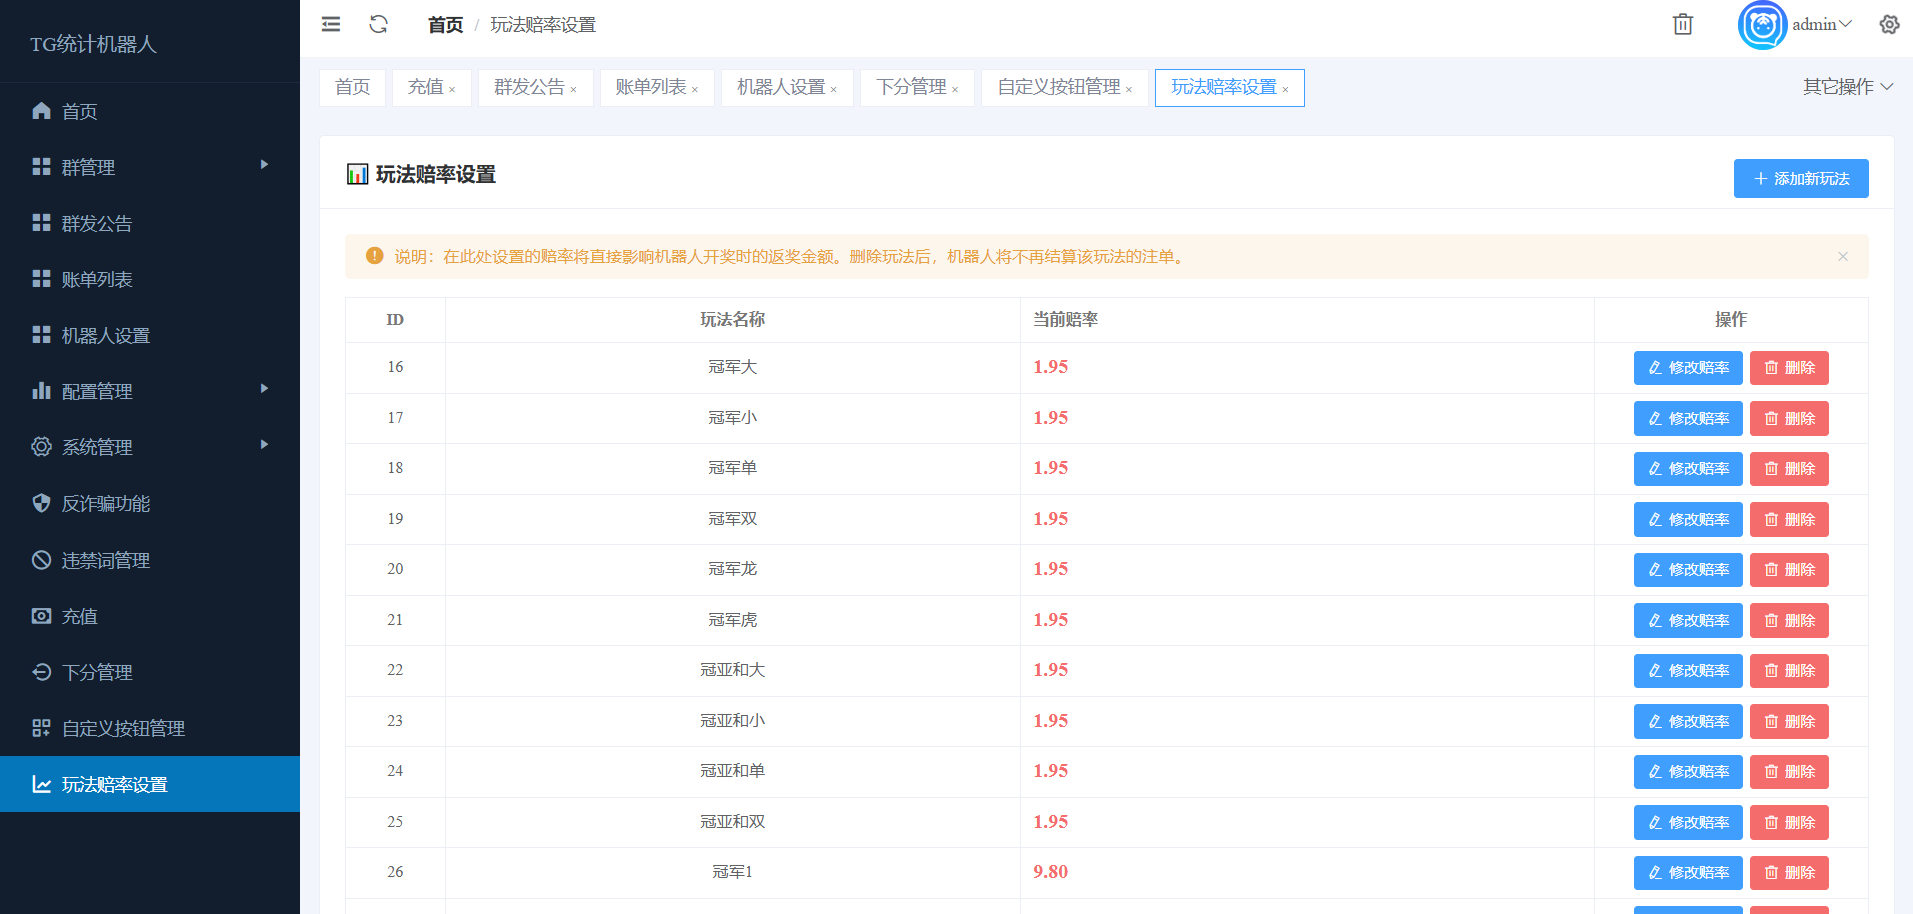Open the settings gear icon in header
This screenshot has height=914, width=1913.
click(1889, 24)
